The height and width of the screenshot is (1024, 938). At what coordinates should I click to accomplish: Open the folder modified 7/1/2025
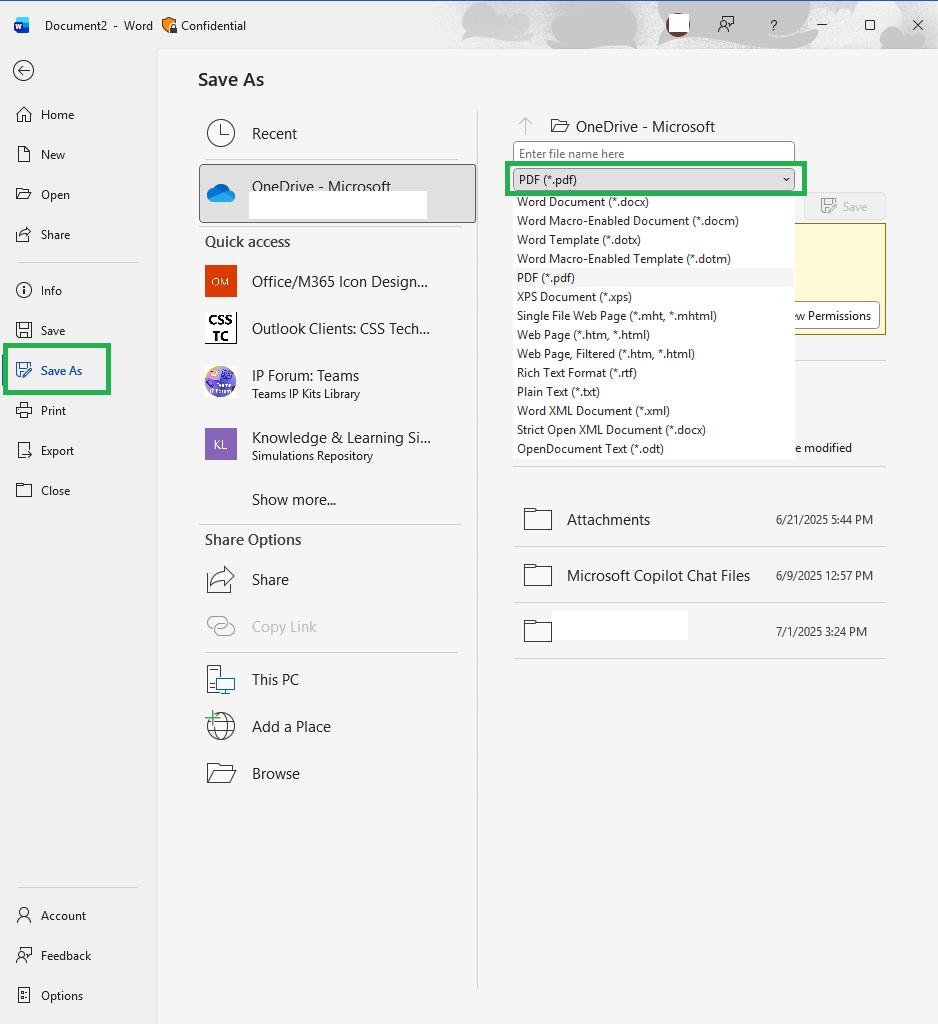[699, 632]
